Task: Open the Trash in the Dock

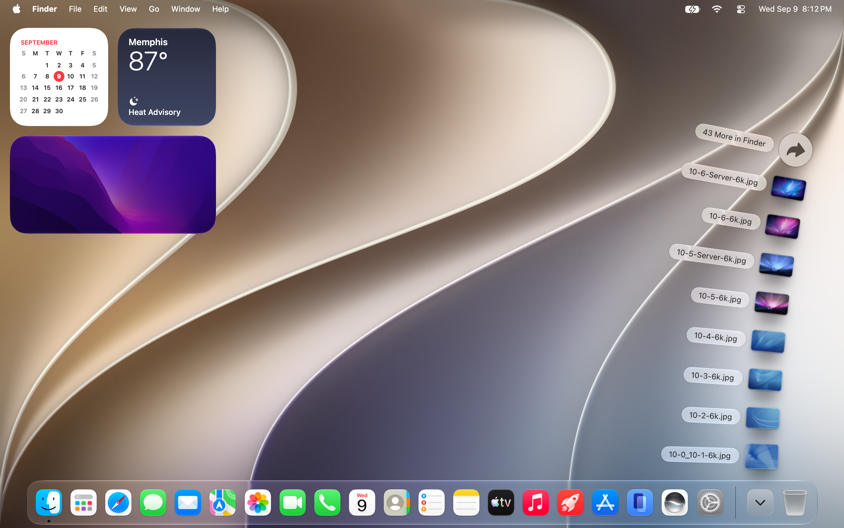Action: click(794, 503)
